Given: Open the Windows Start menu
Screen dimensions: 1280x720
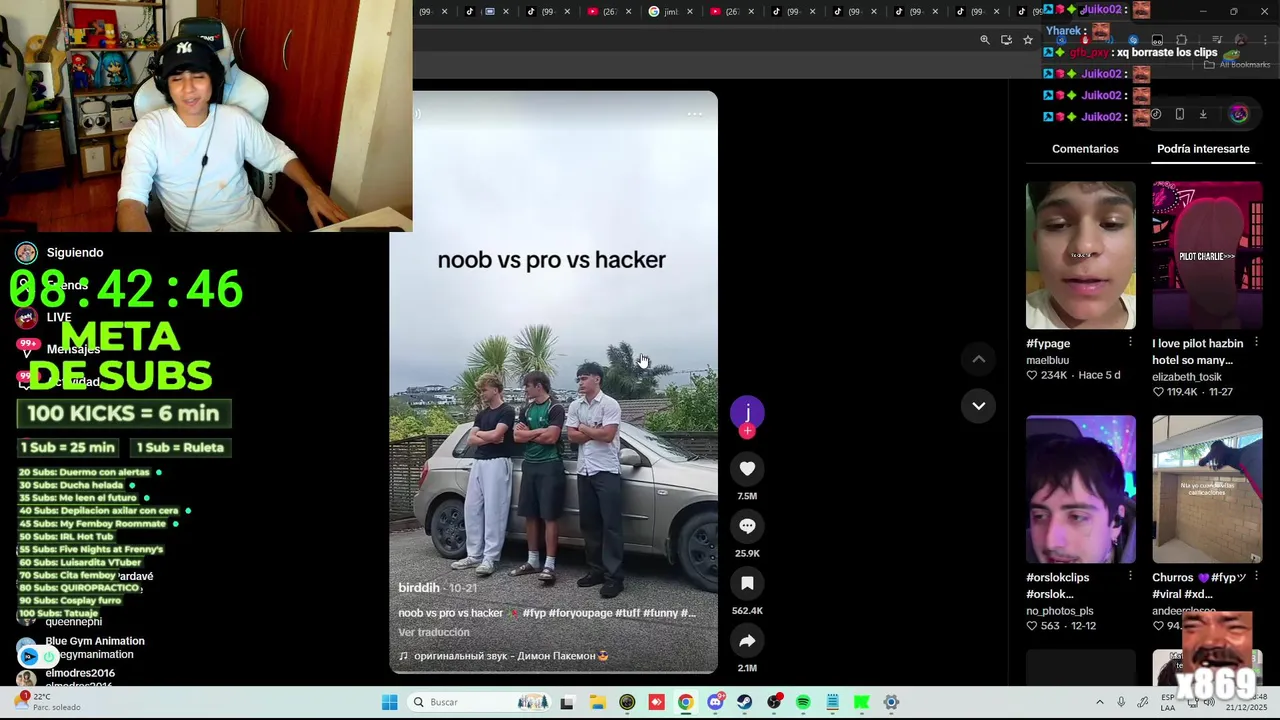Looking at the screenshot, I should (x=389, y=702).
